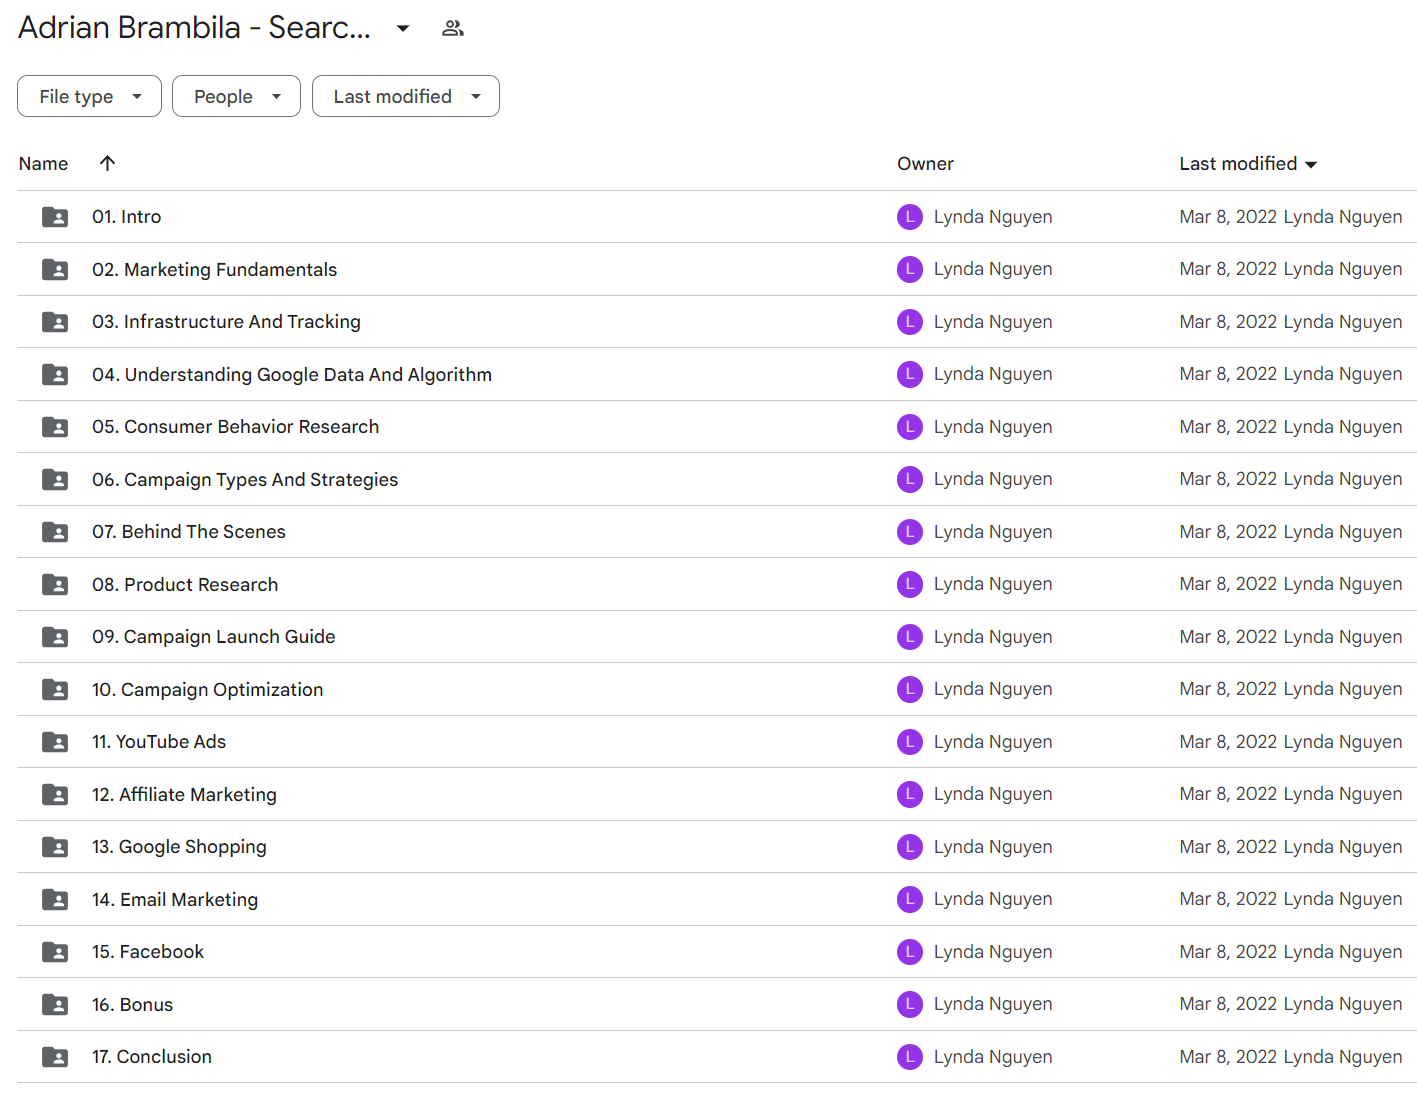Viewport: 1417px width, 1103px height.
Task: Click owner avatar in the 08. Product Research row
Action: pos(910,584)
